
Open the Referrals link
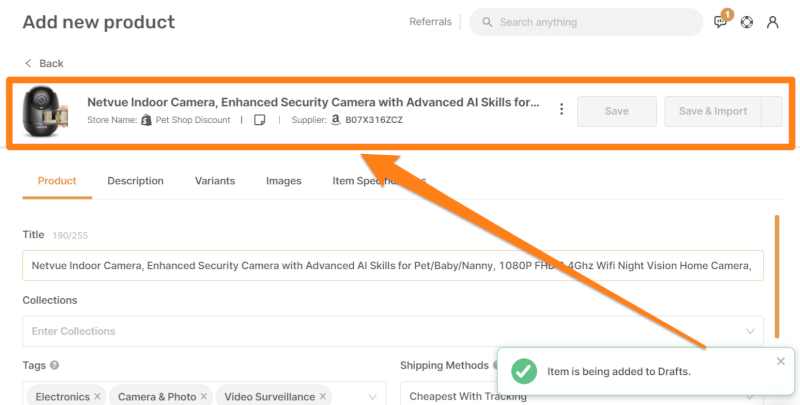430,22
